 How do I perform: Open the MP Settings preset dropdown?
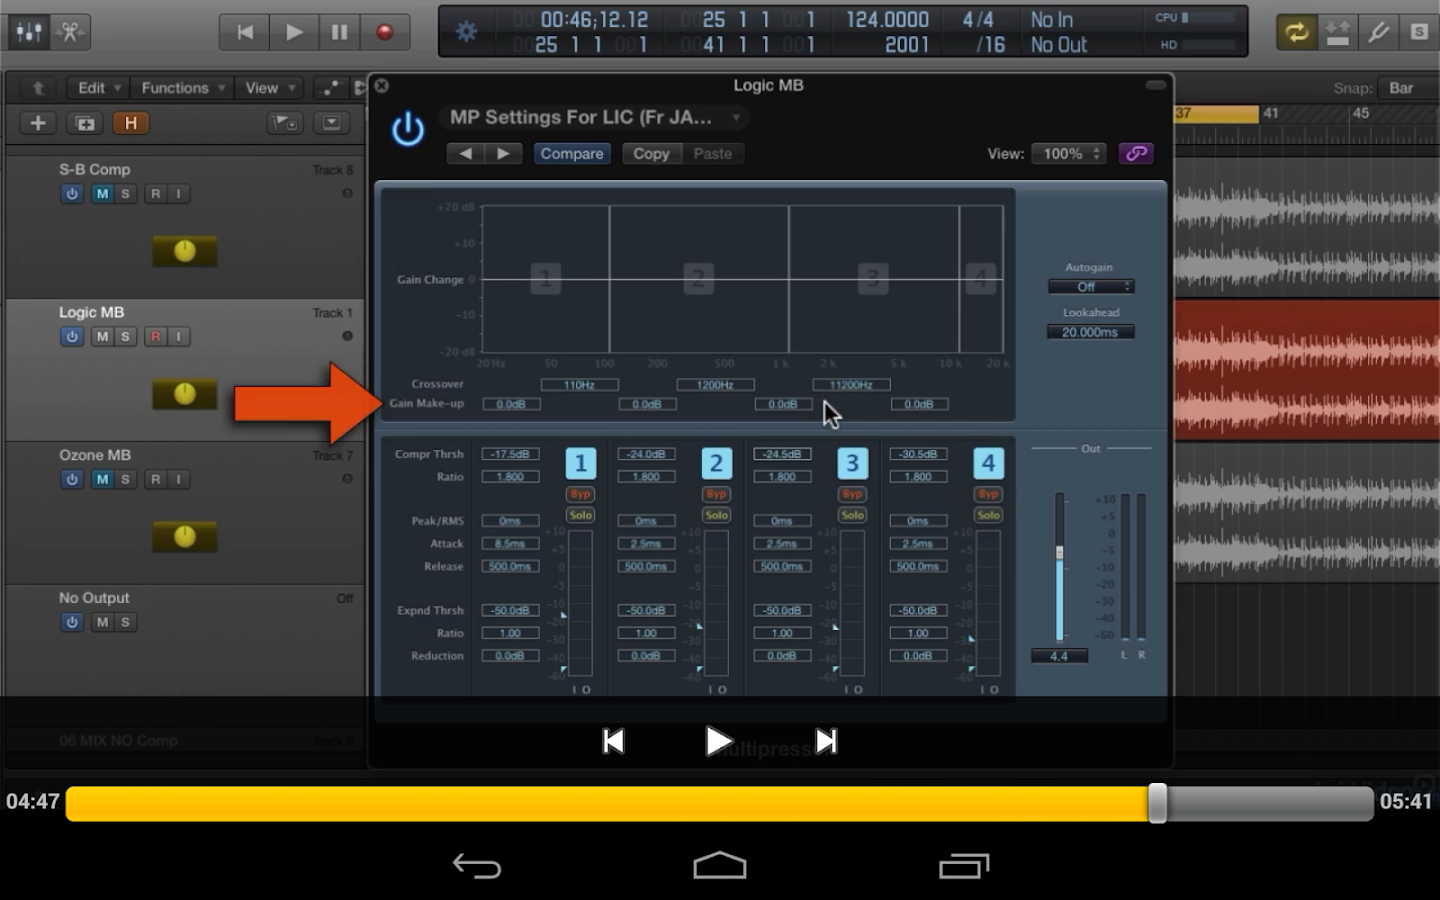pyautogui.click(x=595, y=118)
